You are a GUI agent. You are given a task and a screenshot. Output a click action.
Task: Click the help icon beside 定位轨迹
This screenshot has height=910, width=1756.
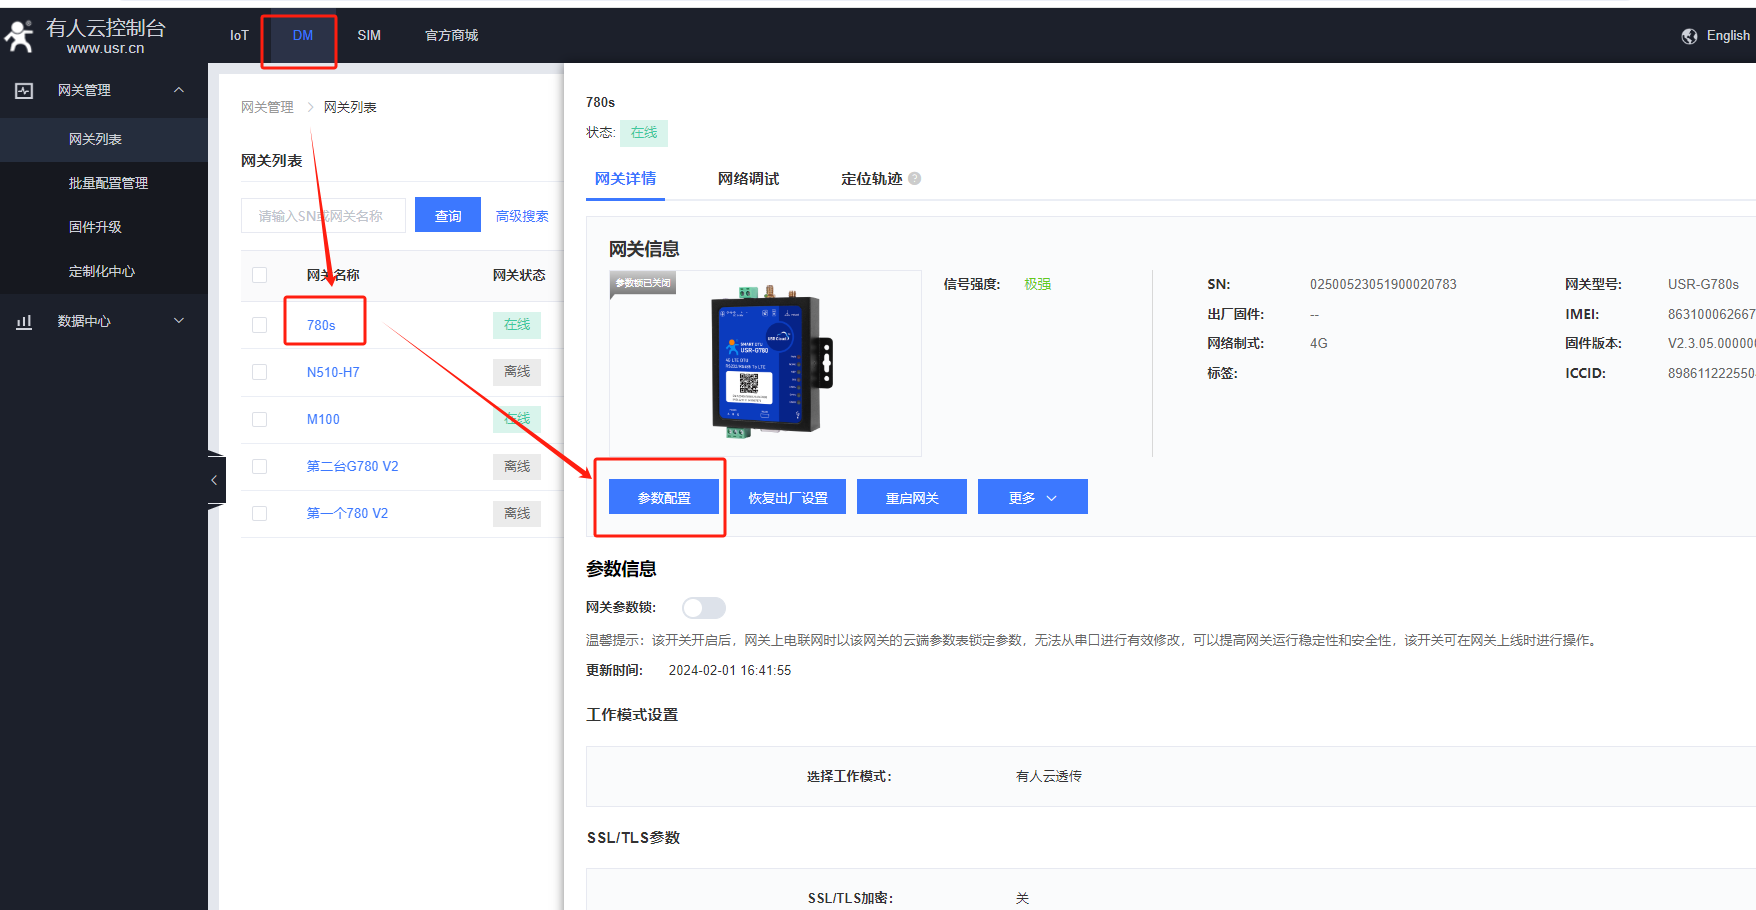click(x=914, y=179)
